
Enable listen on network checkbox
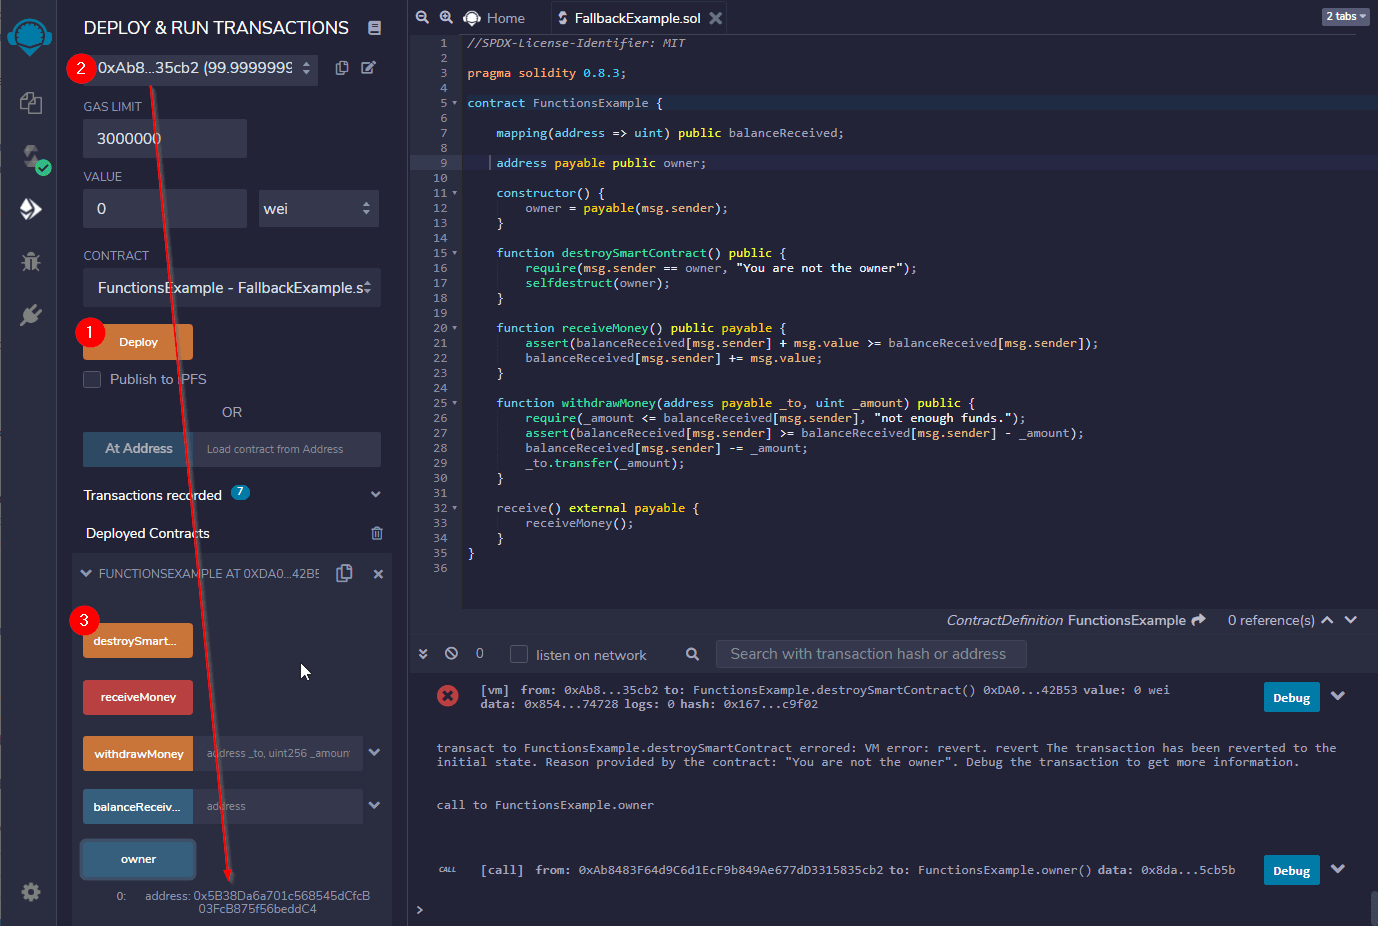pyautogui.click(x=519, y=654)
